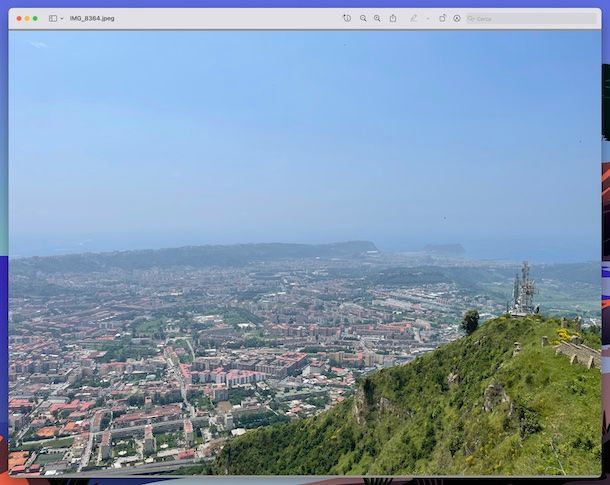Open the Share menu

393,18
